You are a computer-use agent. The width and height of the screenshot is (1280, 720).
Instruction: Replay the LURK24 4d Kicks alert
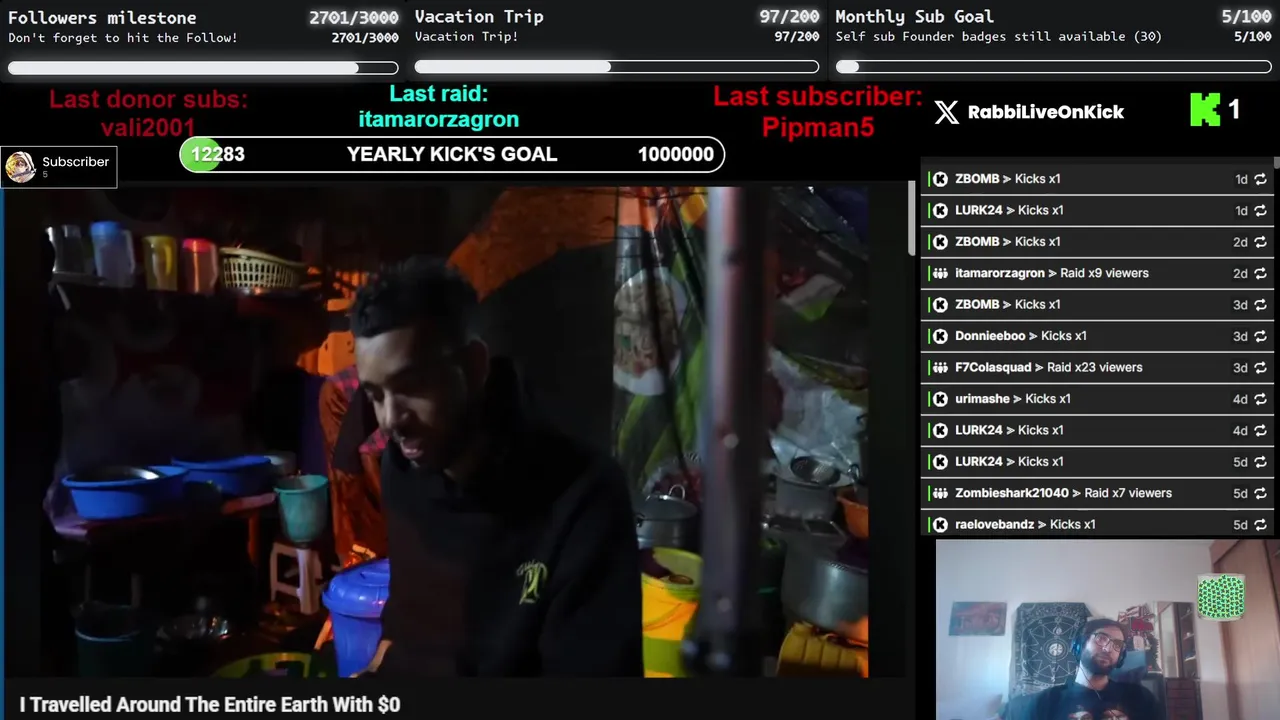[x=1260, y=430]
